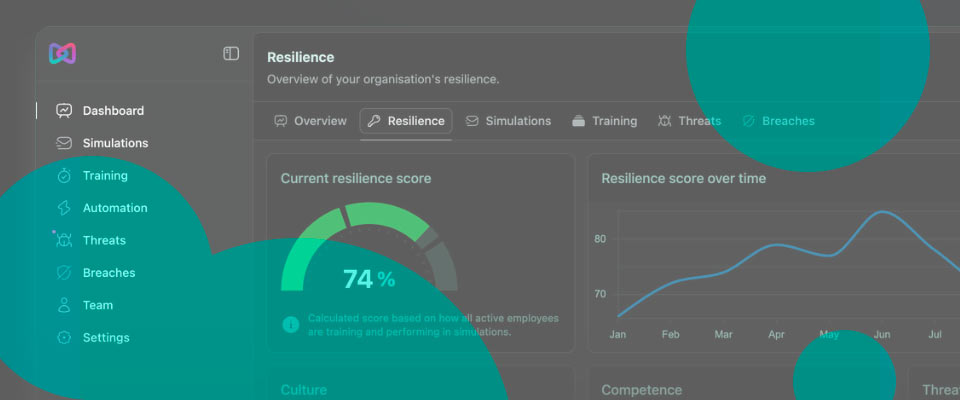Click the '70' y-axis value
The image size is (960, 400).
[600, 294]
